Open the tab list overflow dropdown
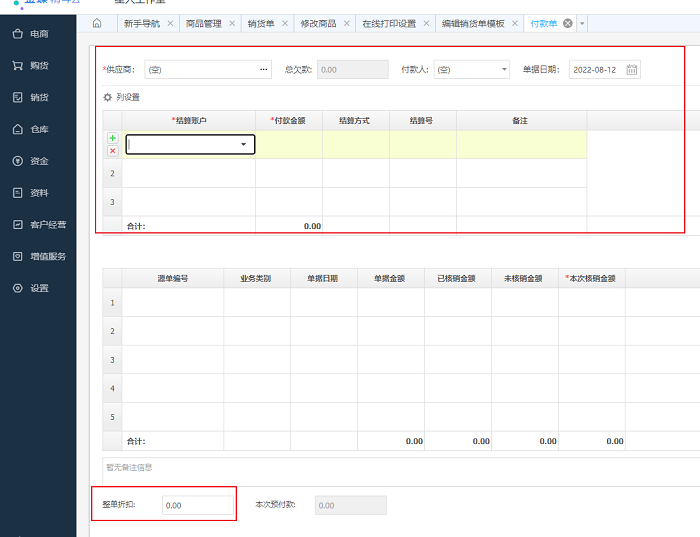This screenshot has height=537, width=700. (582, 23)
